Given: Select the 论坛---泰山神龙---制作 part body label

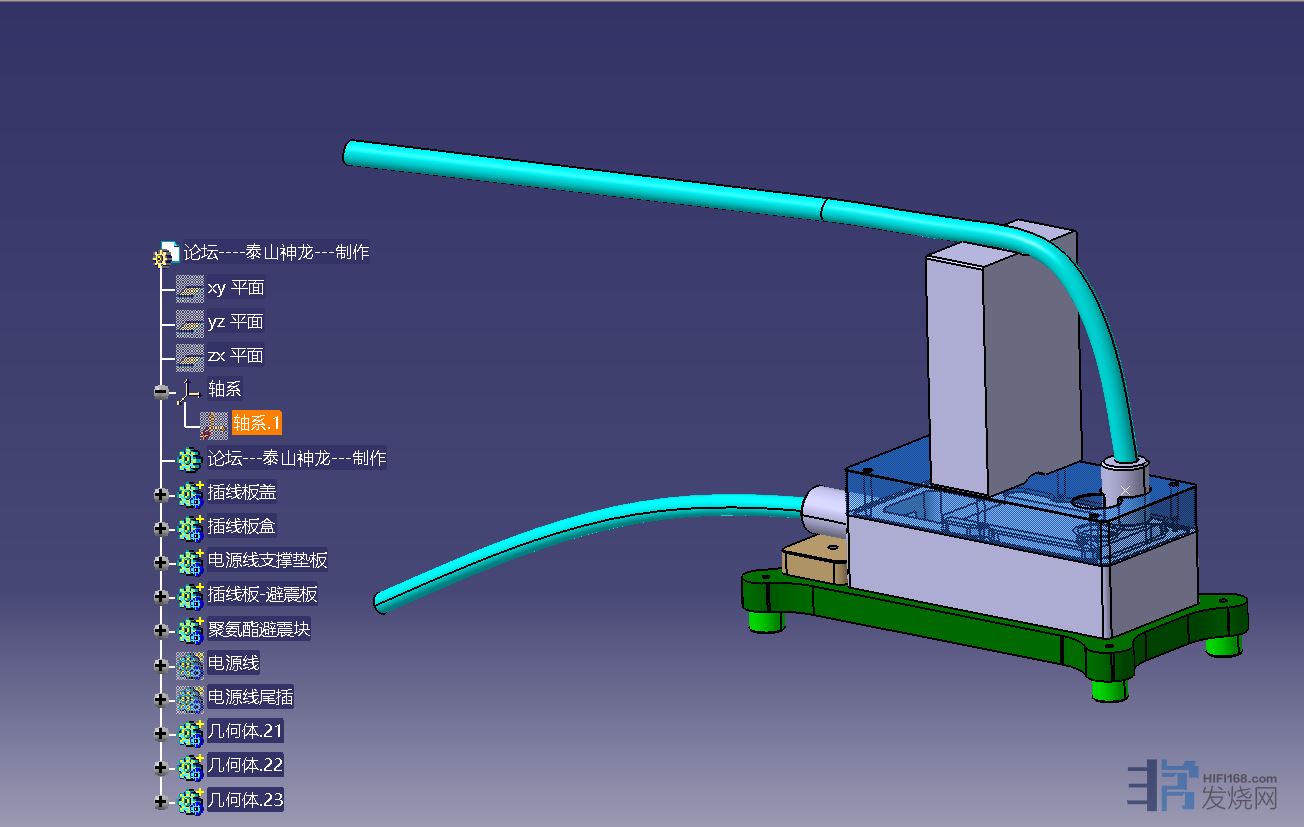Looking at the screenshot, I should point(296,459).
